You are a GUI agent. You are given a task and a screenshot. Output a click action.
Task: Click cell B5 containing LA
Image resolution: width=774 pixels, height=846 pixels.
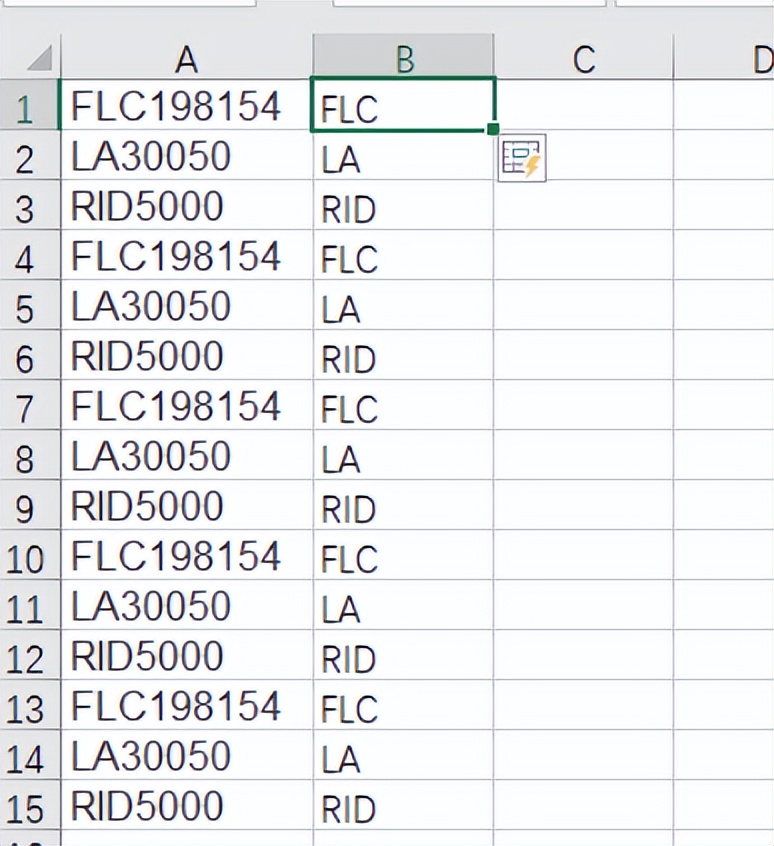403,305
